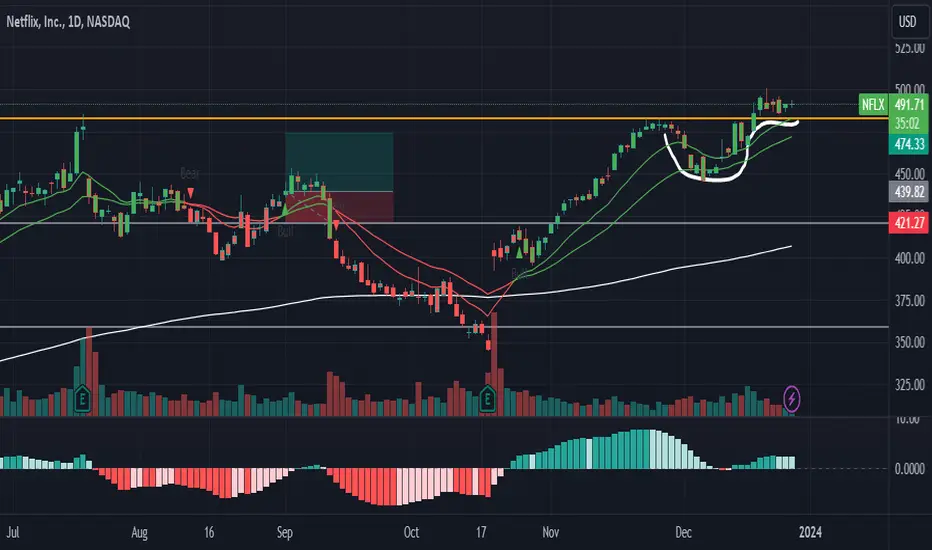Click the Nov date axis label
This screenshot has height=550, width=932.
pyautogui.click(x=550, y=532)
